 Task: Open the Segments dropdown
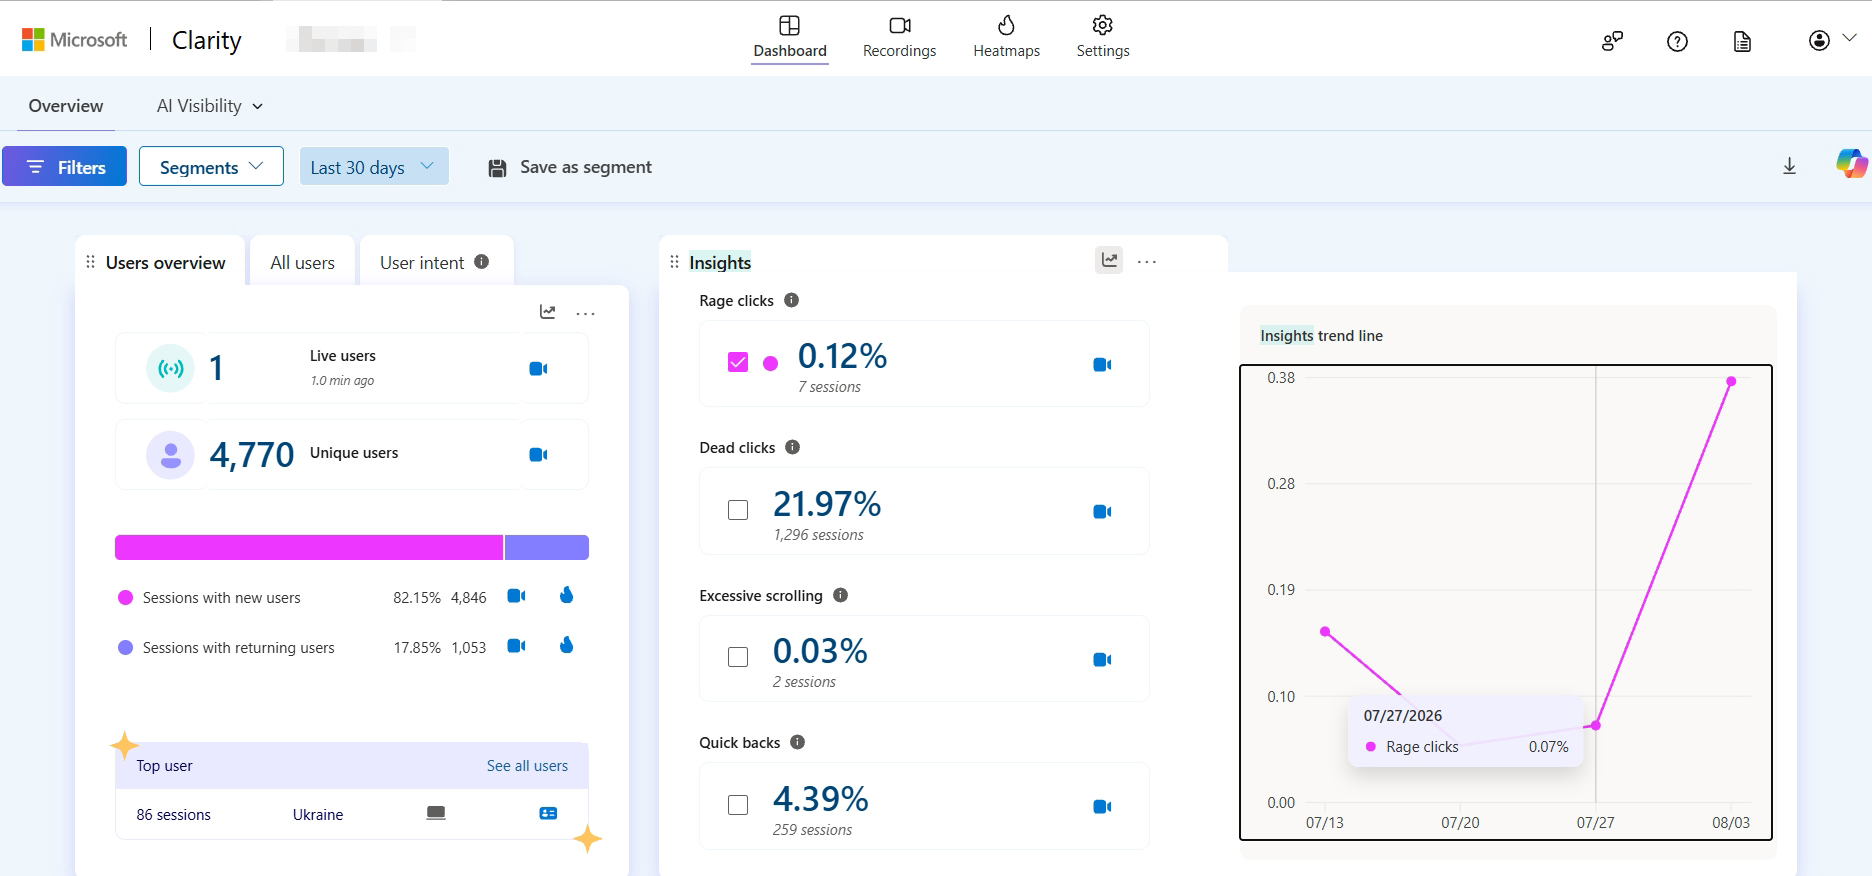211,167
